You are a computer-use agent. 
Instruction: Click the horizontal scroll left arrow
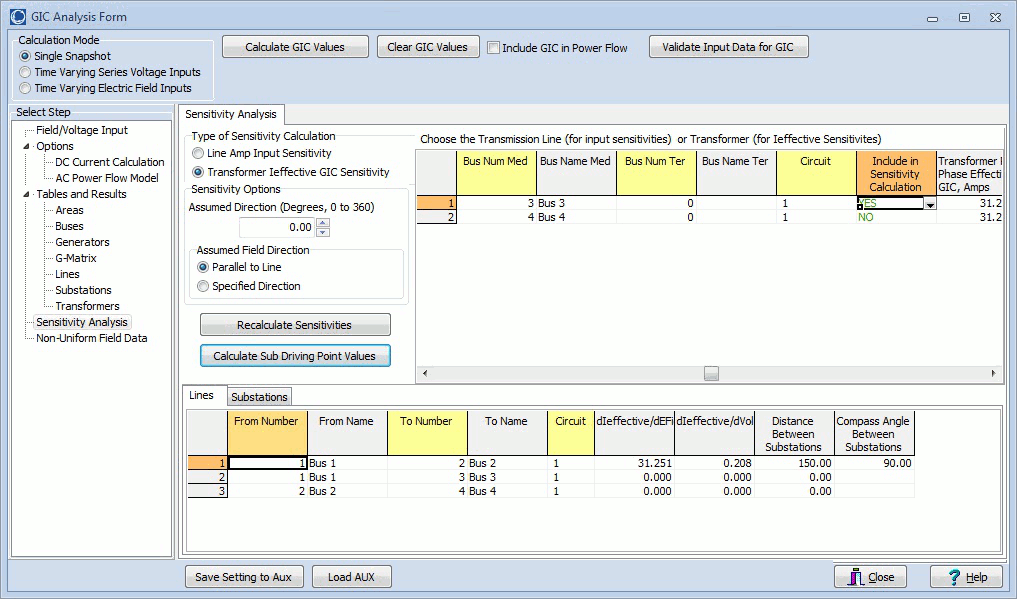pyautogui.click(x=423, y=373)
